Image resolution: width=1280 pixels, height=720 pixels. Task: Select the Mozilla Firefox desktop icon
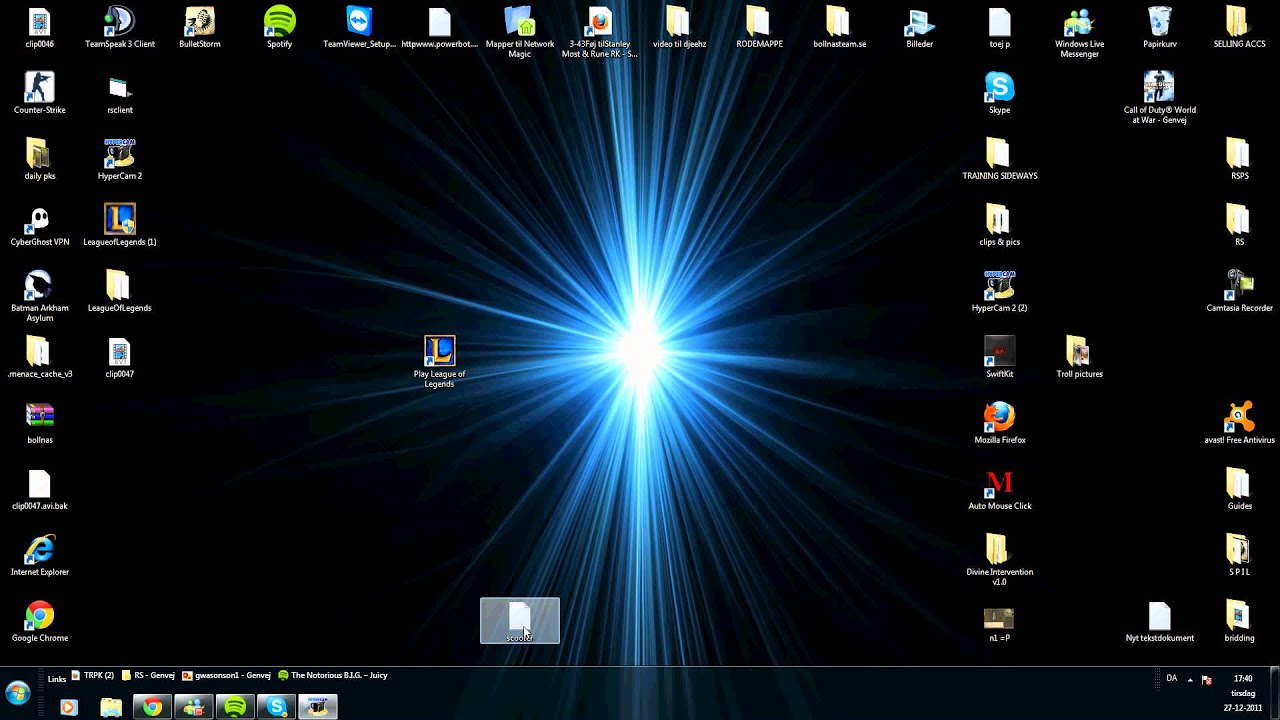(x=1000, y=424)
